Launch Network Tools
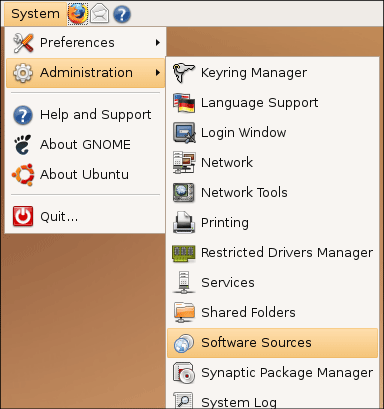Image resolution: width=384 pixels, height=409 pixels. [x=272, y=192]
